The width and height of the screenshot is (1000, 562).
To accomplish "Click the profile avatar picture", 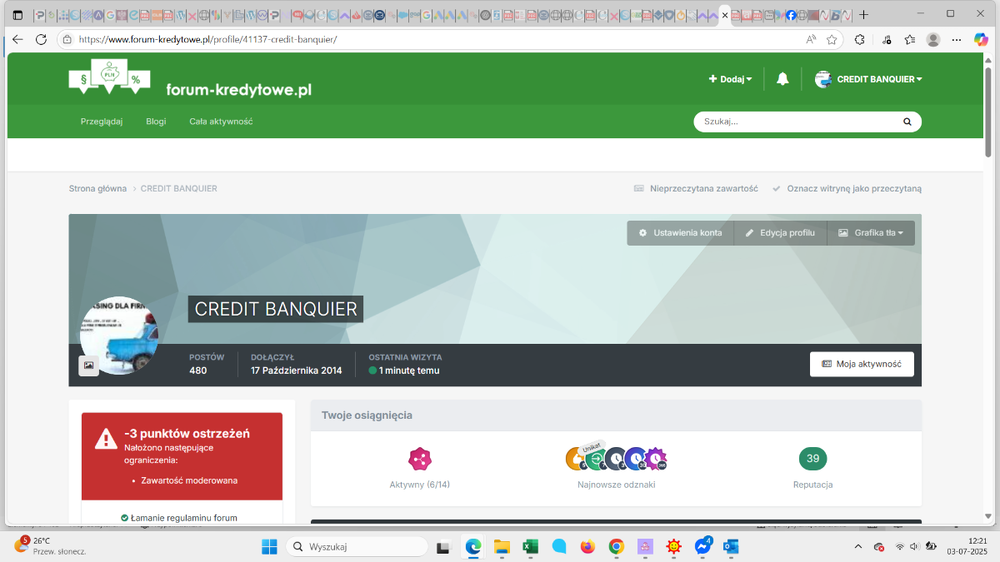I will point(119,335).
